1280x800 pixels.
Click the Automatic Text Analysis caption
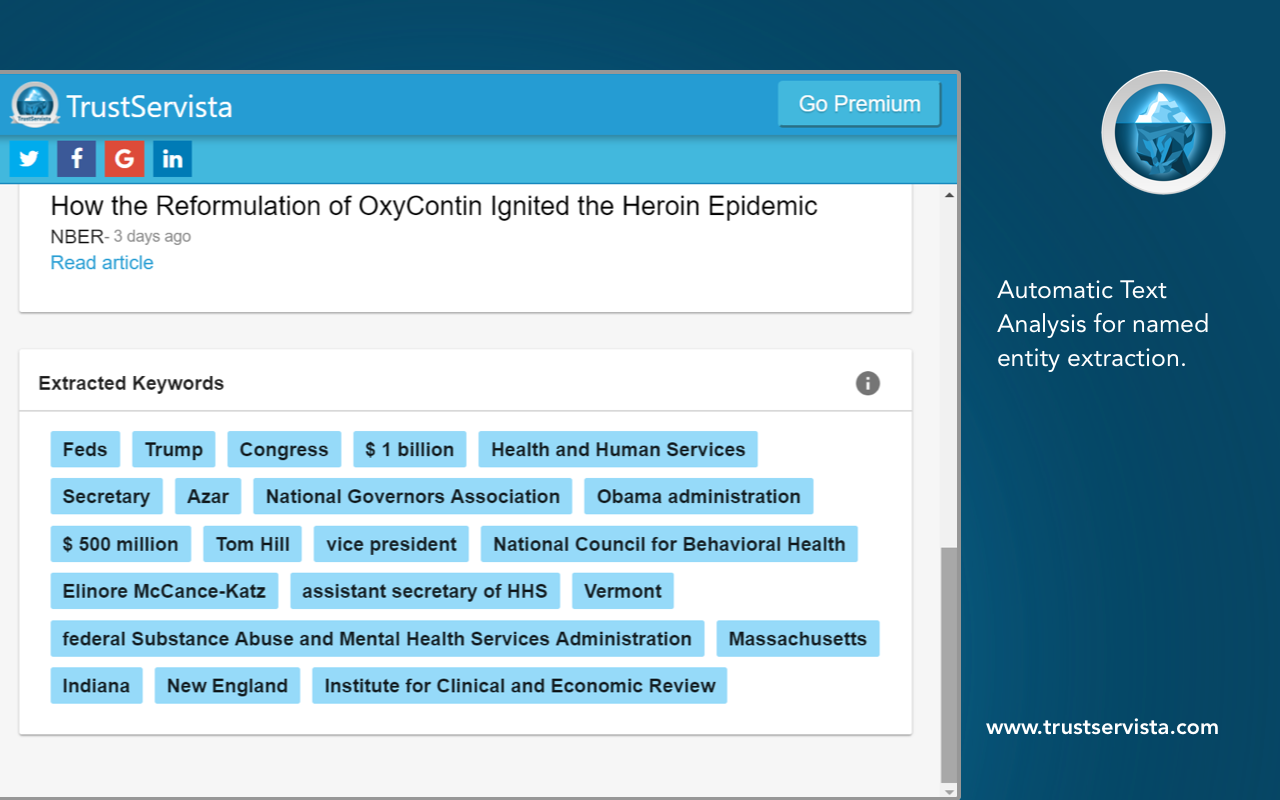tap(1103, 324)
